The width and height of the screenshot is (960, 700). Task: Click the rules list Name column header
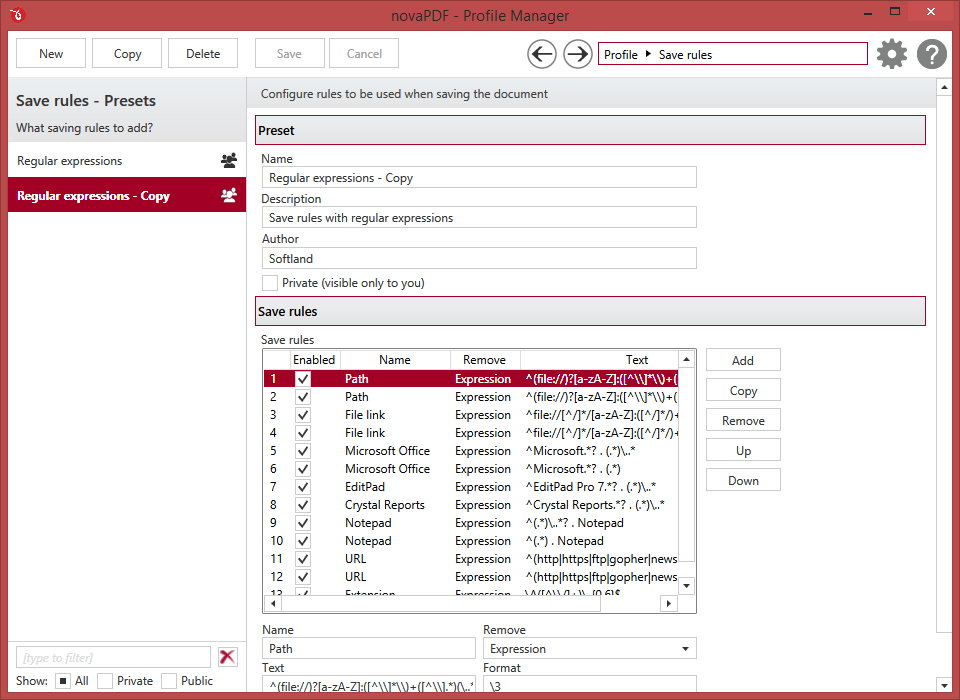[395, 359]
